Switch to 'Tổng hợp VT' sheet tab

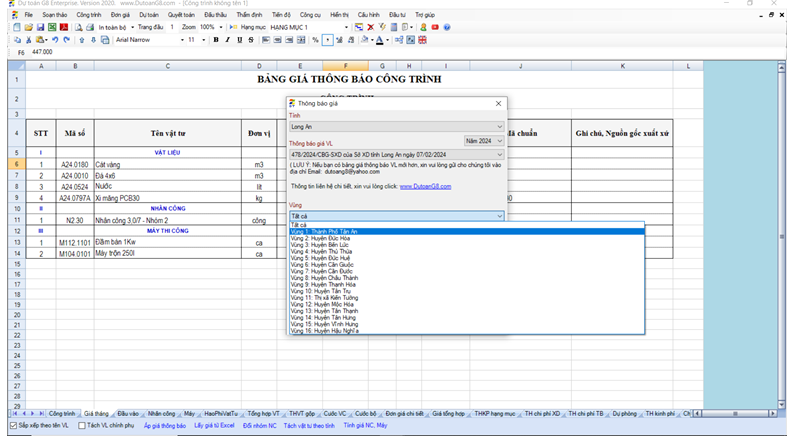pos(263,414)
